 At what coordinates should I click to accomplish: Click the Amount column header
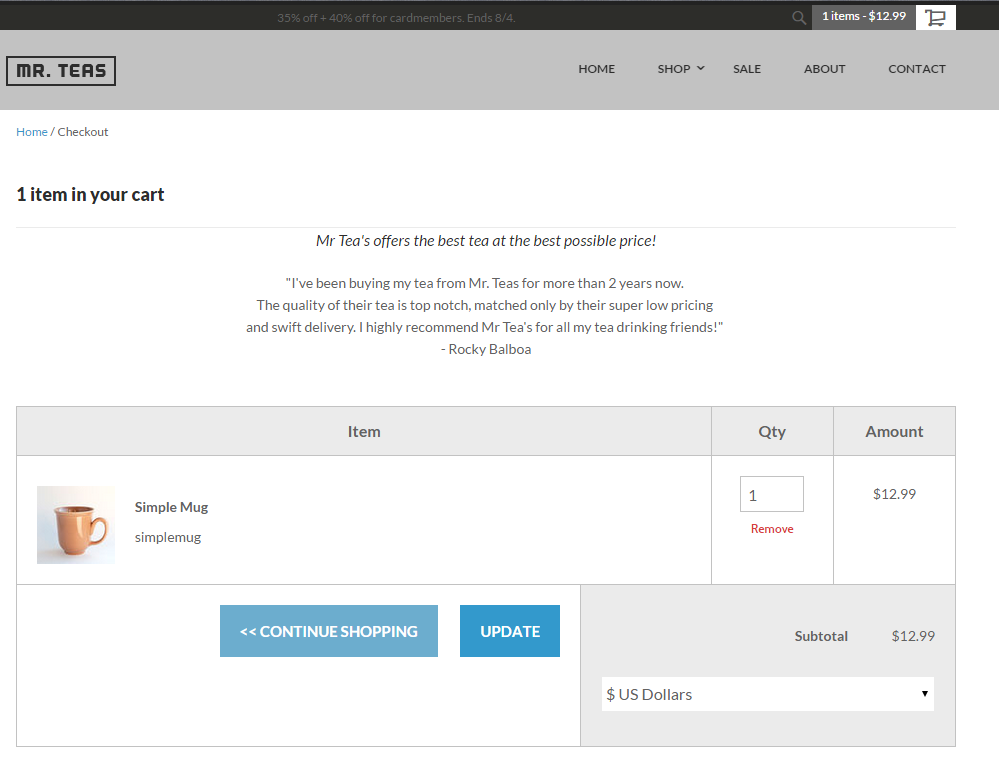click(x=894, y=431)
